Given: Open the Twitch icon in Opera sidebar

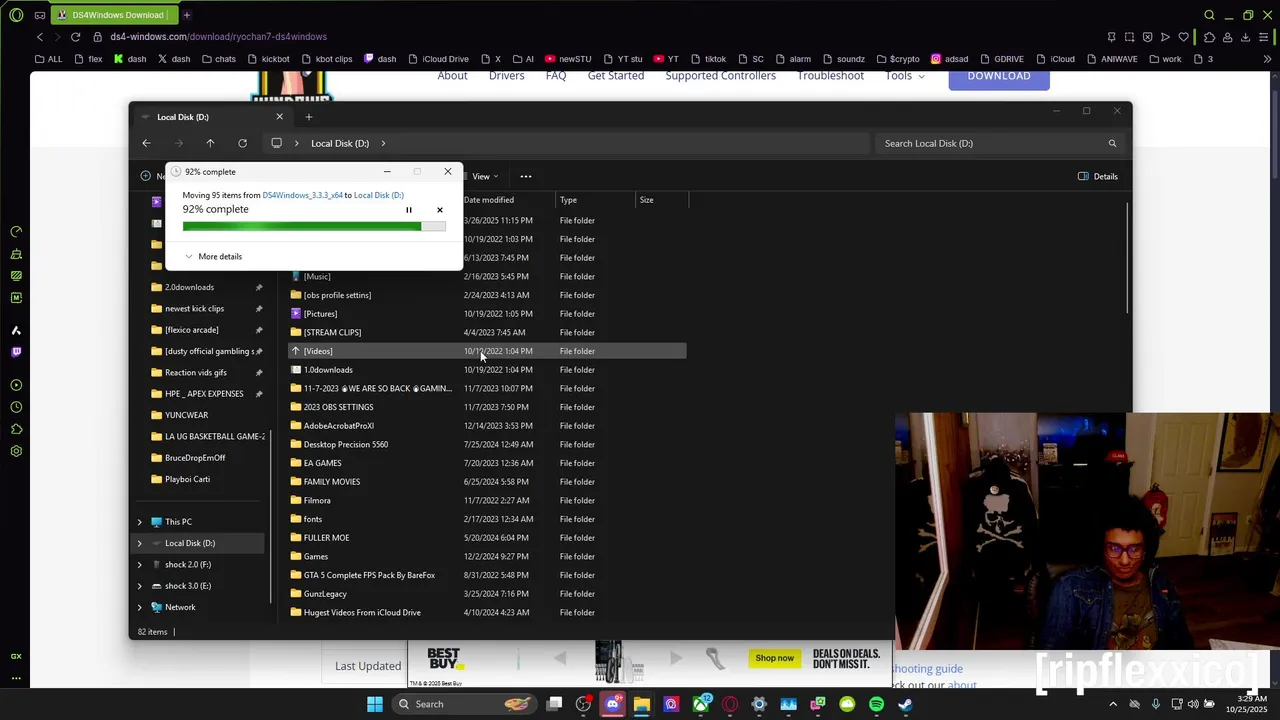Looking at the screenshot, I should (x=16, y=352).
